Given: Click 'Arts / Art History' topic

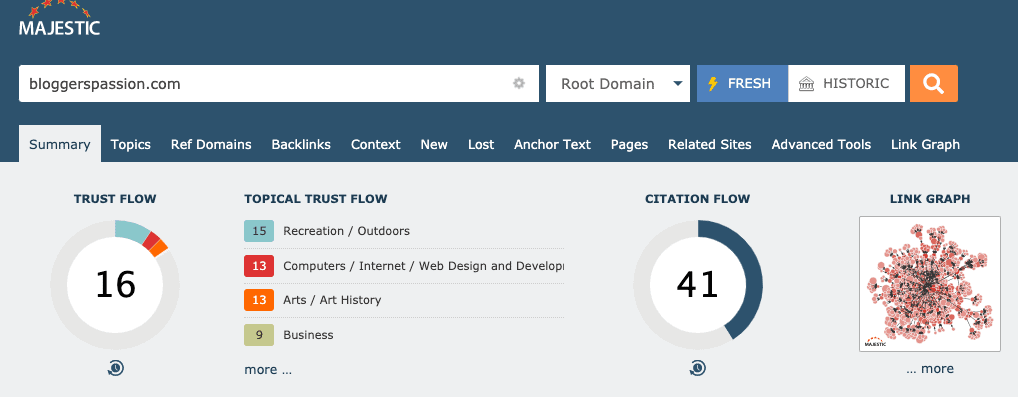Looking at the screenshot, I should pyautogui.click(x=332, y=300).
